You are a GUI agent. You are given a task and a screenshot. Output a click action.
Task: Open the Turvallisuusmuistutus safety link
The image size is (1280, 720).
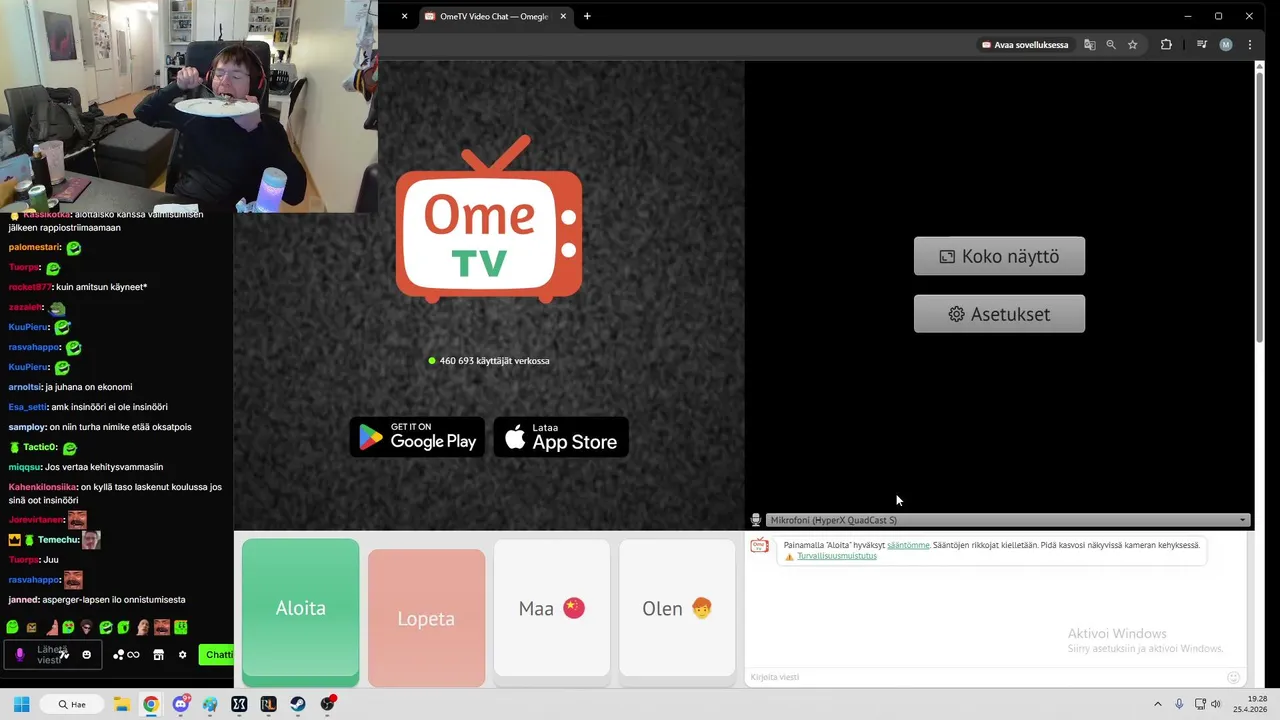(837, 556)
